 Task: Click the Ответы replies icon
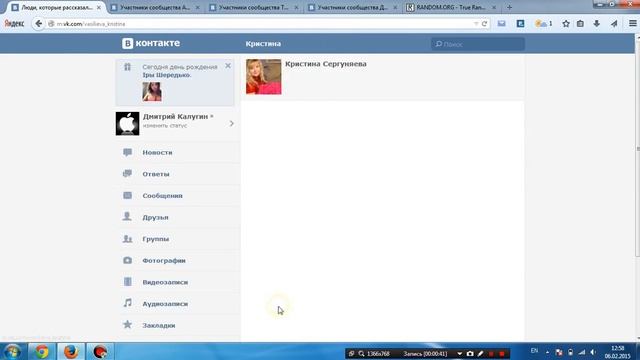(127, 174)
